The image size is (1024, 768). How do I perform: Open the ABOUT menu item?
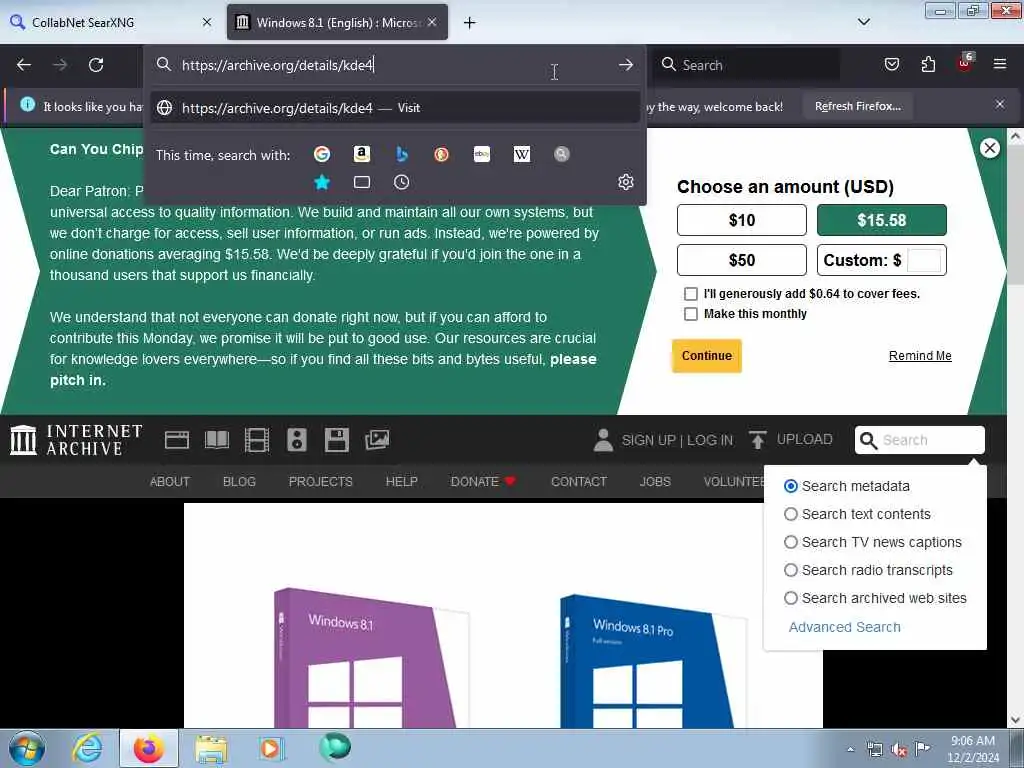click(170, 481)
